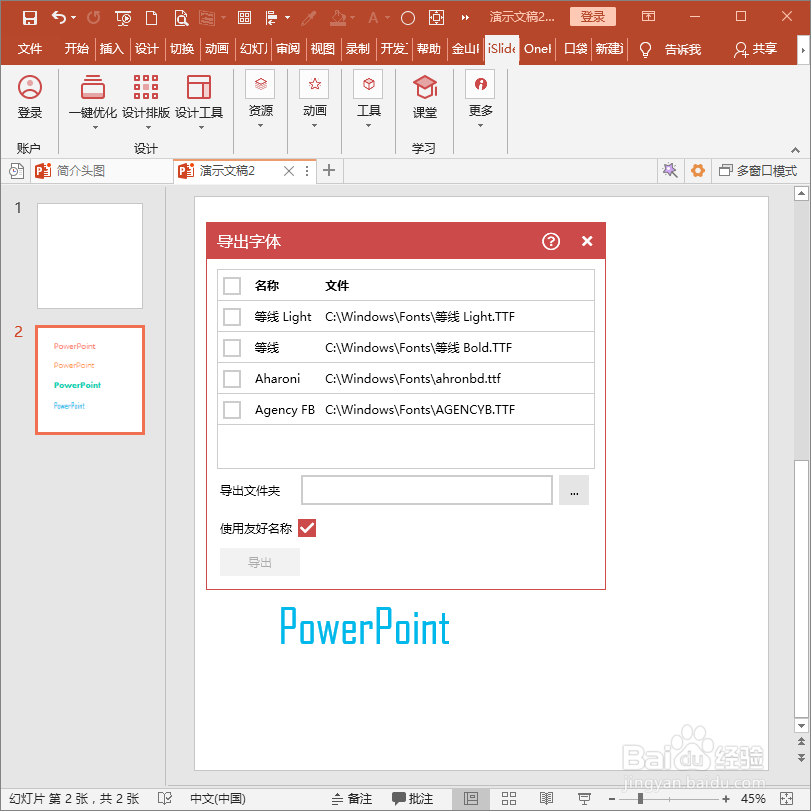
Task: Expand 资源 dropdown arrow
Action: 260,126
